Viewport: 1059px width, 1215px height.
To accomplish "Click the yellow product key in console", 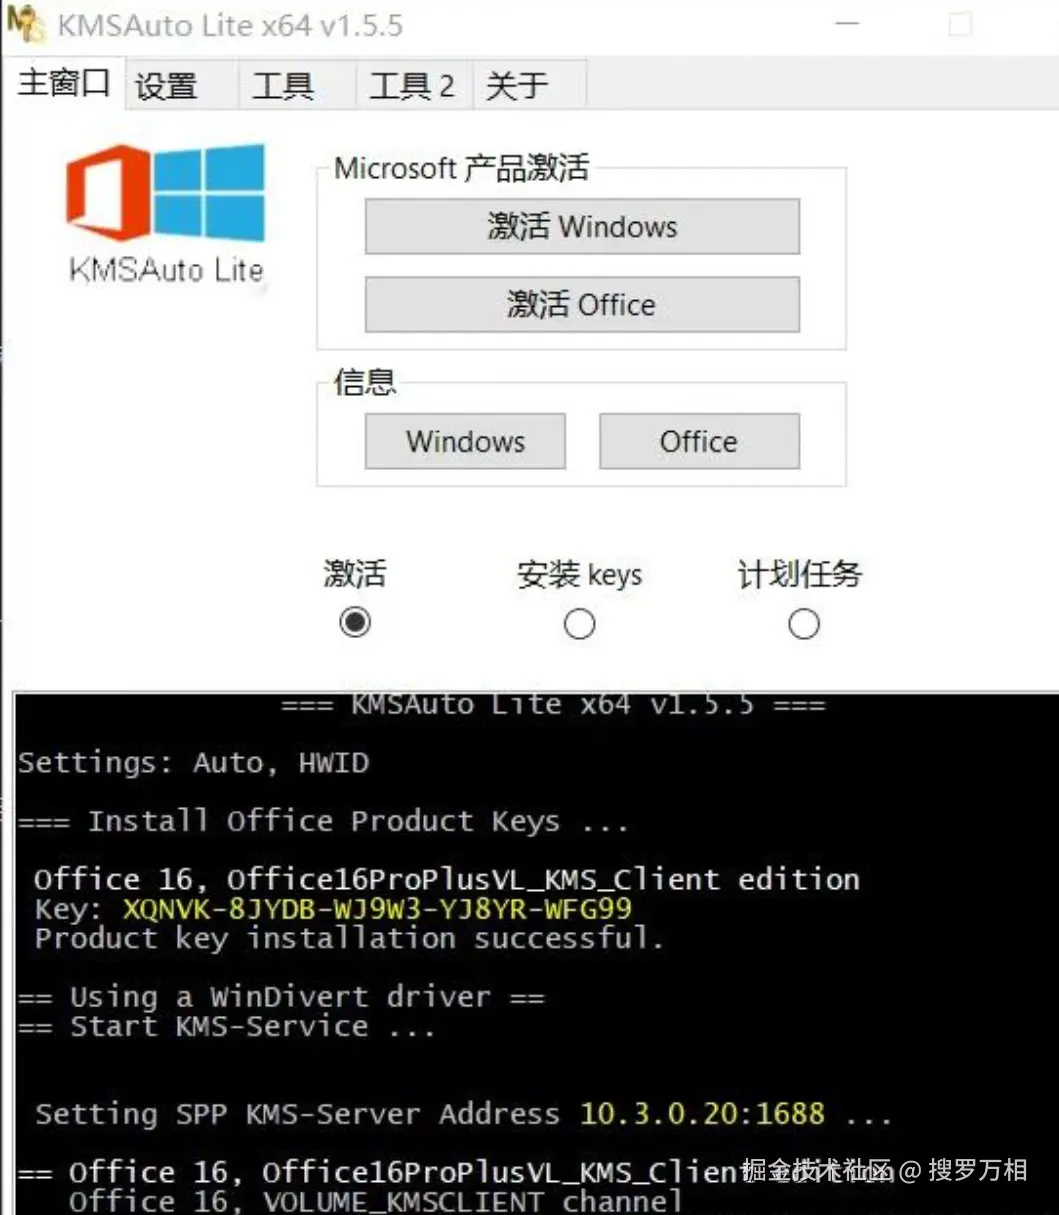I will [377, 909].
